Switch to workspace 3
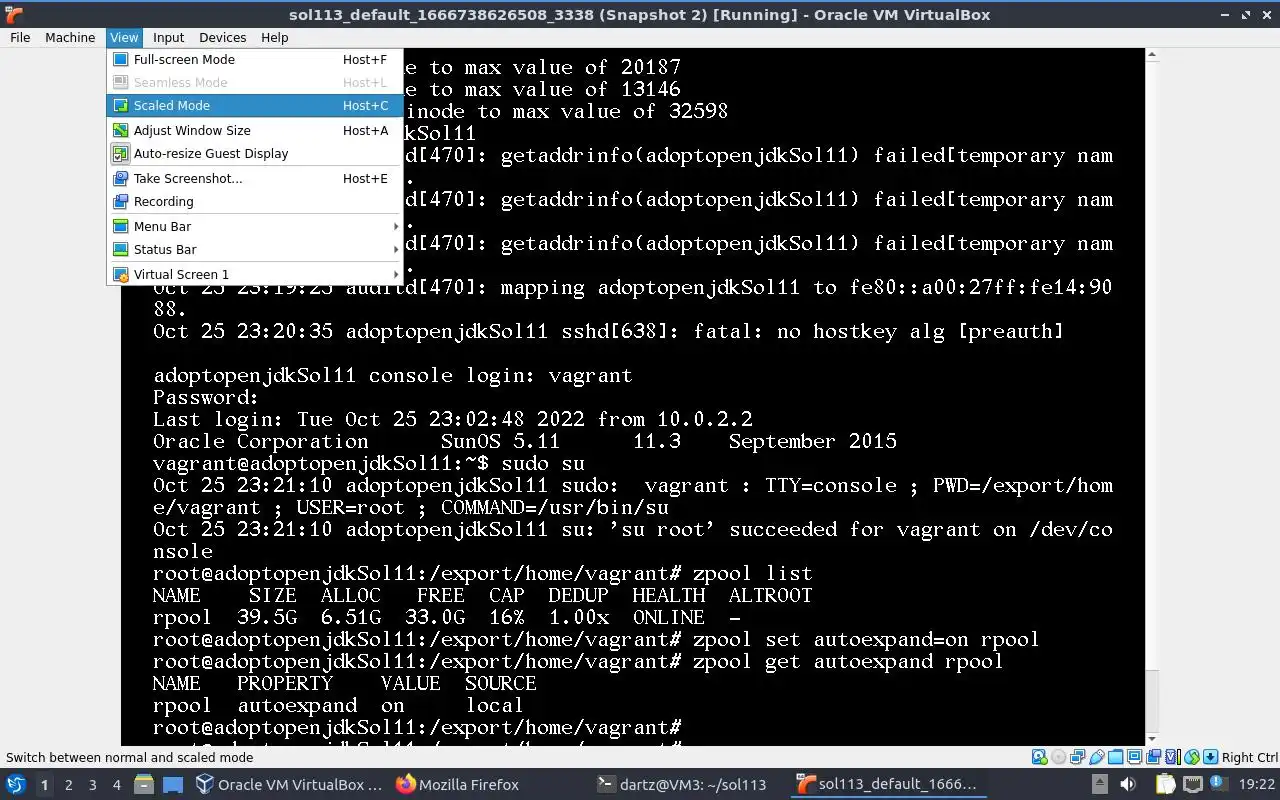 coord(92,784)
